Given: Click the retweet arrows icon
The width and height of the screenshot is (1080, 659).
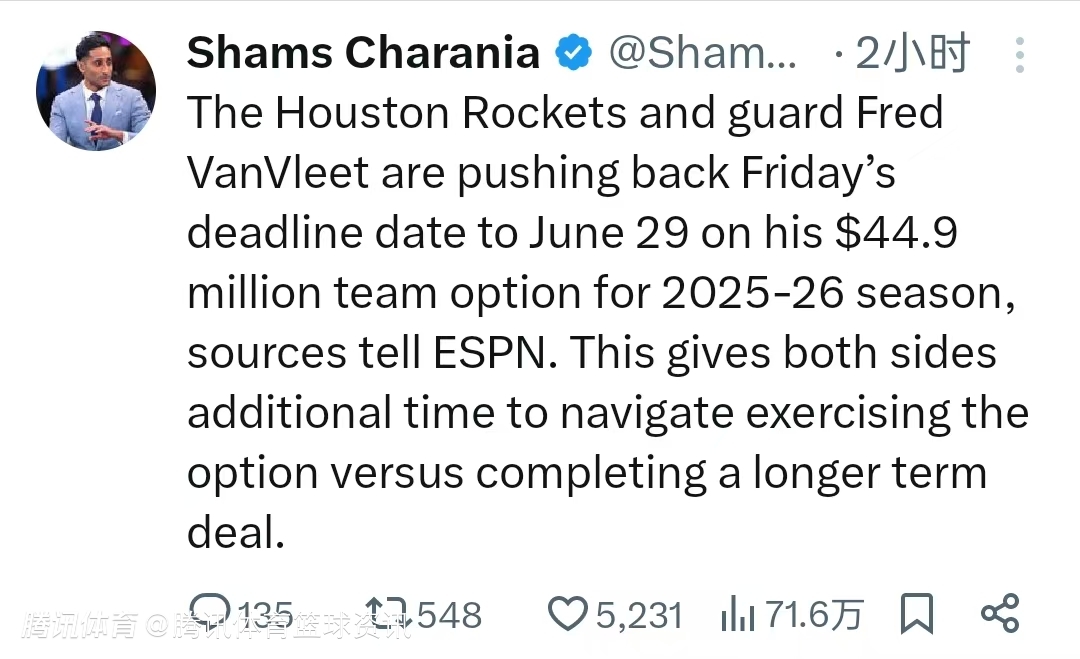Looking at the screenshot, I should point(386,614).
